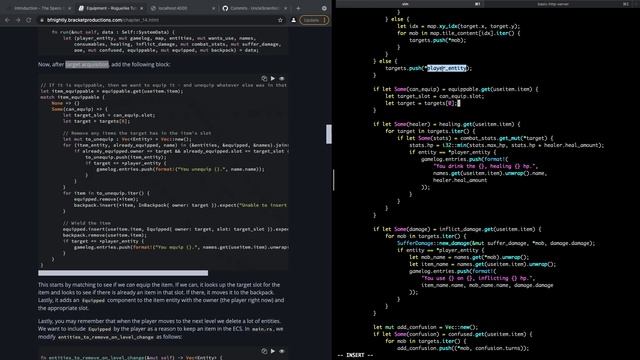This screenshot has width=640, height=360.
Task: Open the browser profile icon
Action: point(293,20)
